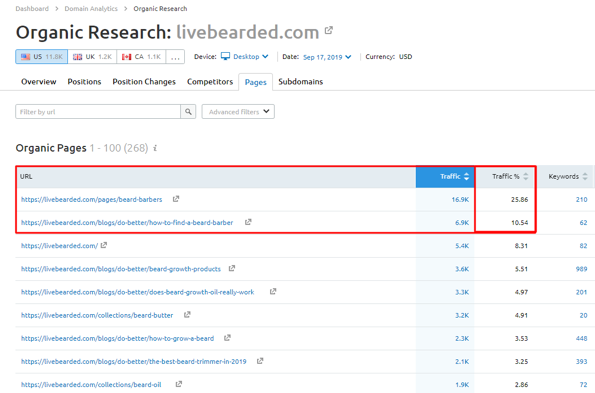595x393 pixels.
Task: Open how-to-find-a-beard-barber external link icon
Action: pyautogui.click(x=248, y=222)
